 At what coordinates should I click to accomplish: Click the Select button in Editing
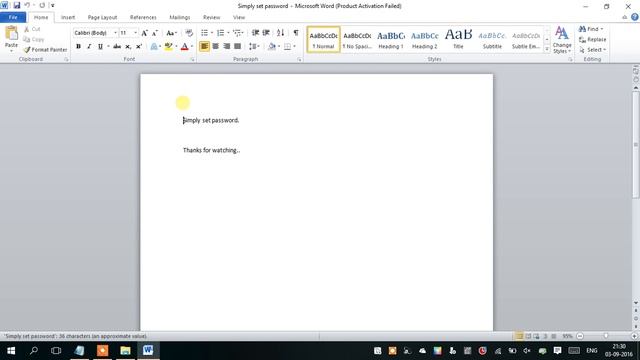[x=592, y=50]
